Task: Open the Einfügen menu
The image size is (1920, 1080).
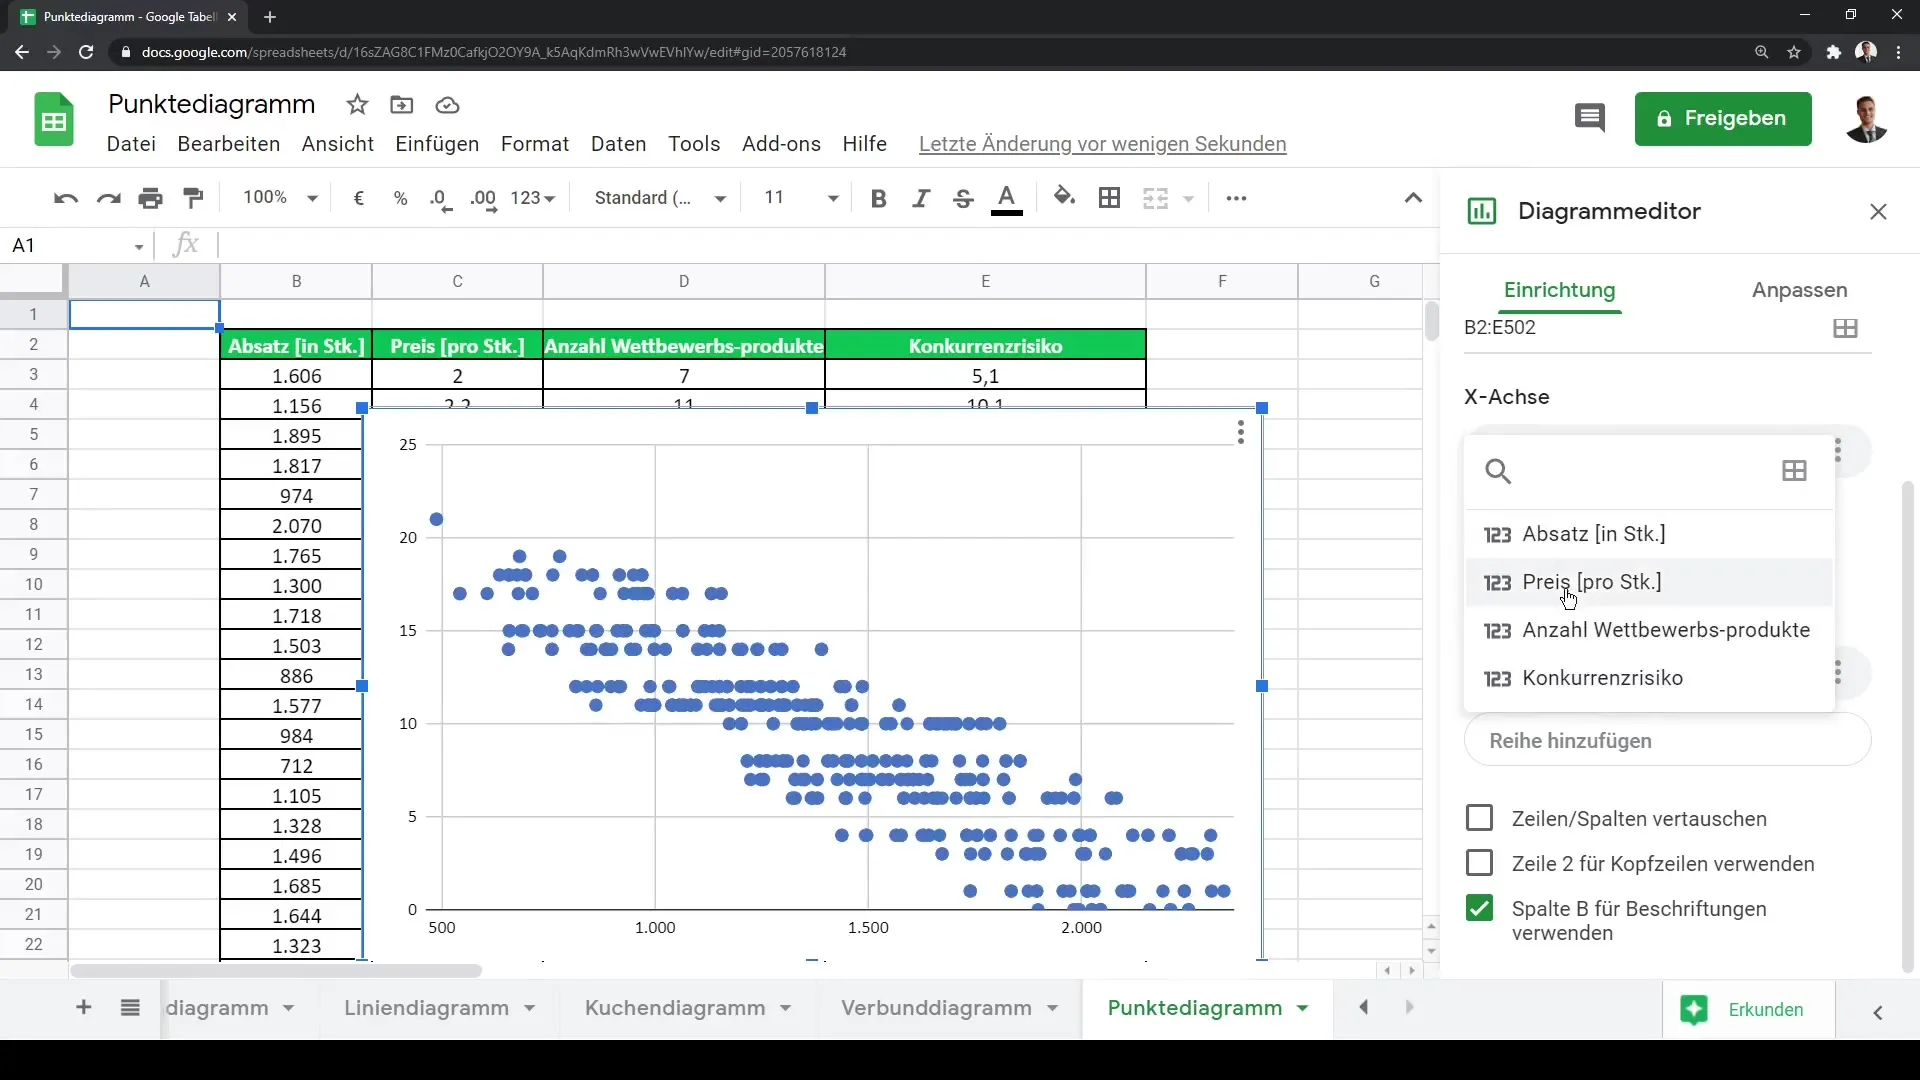Action: tap(436, 144)
